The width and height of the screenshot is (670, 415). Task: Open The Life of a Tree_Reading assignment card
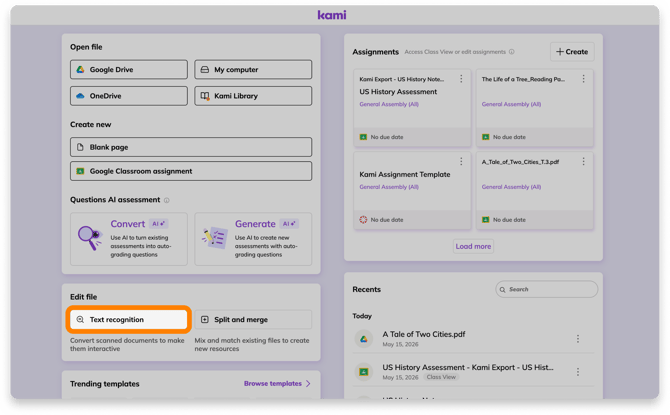tap(535, 108)
